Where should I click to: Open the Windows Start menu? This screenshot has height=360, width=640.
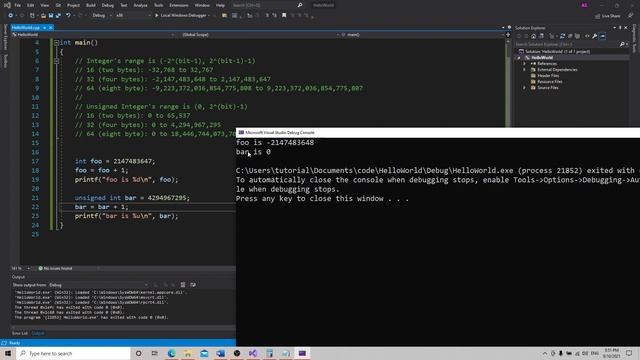8,353
